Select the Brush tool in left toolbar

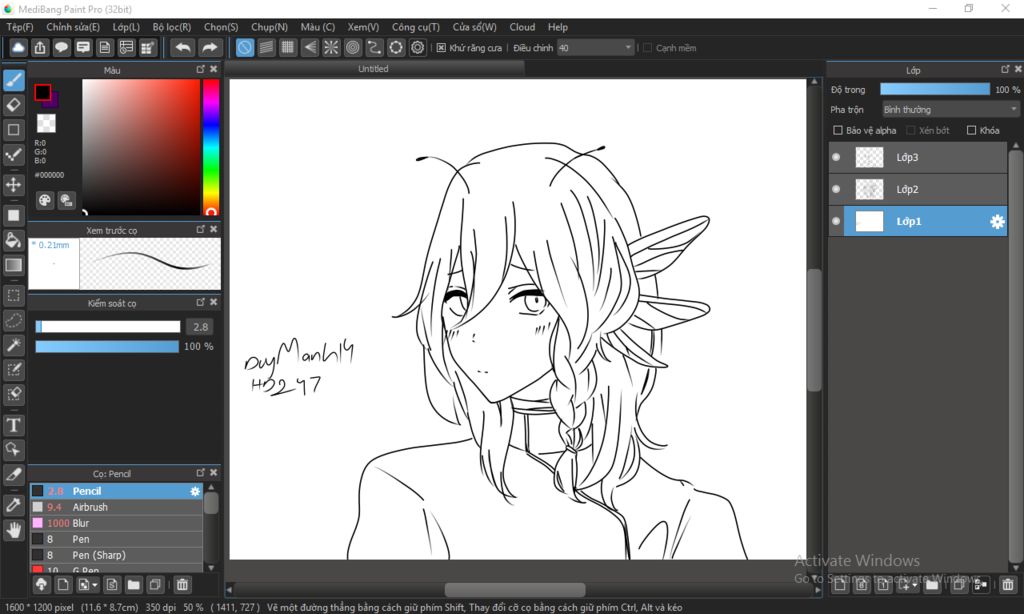14,80
